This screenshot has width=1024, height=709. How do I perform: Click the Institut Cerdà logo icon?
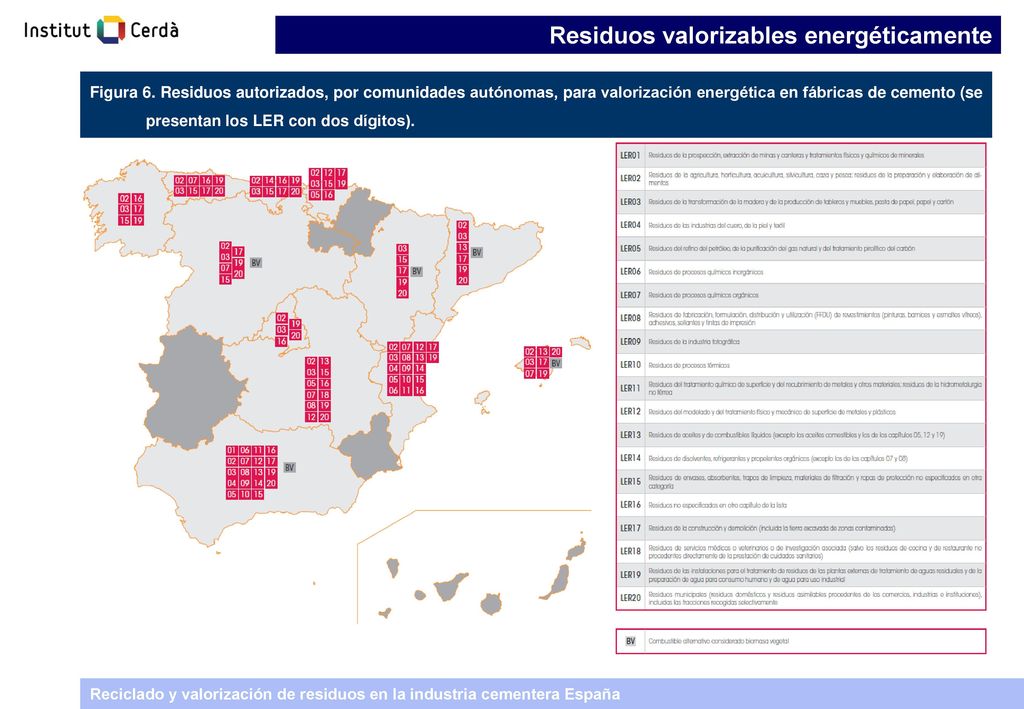(x=110, y=30)
